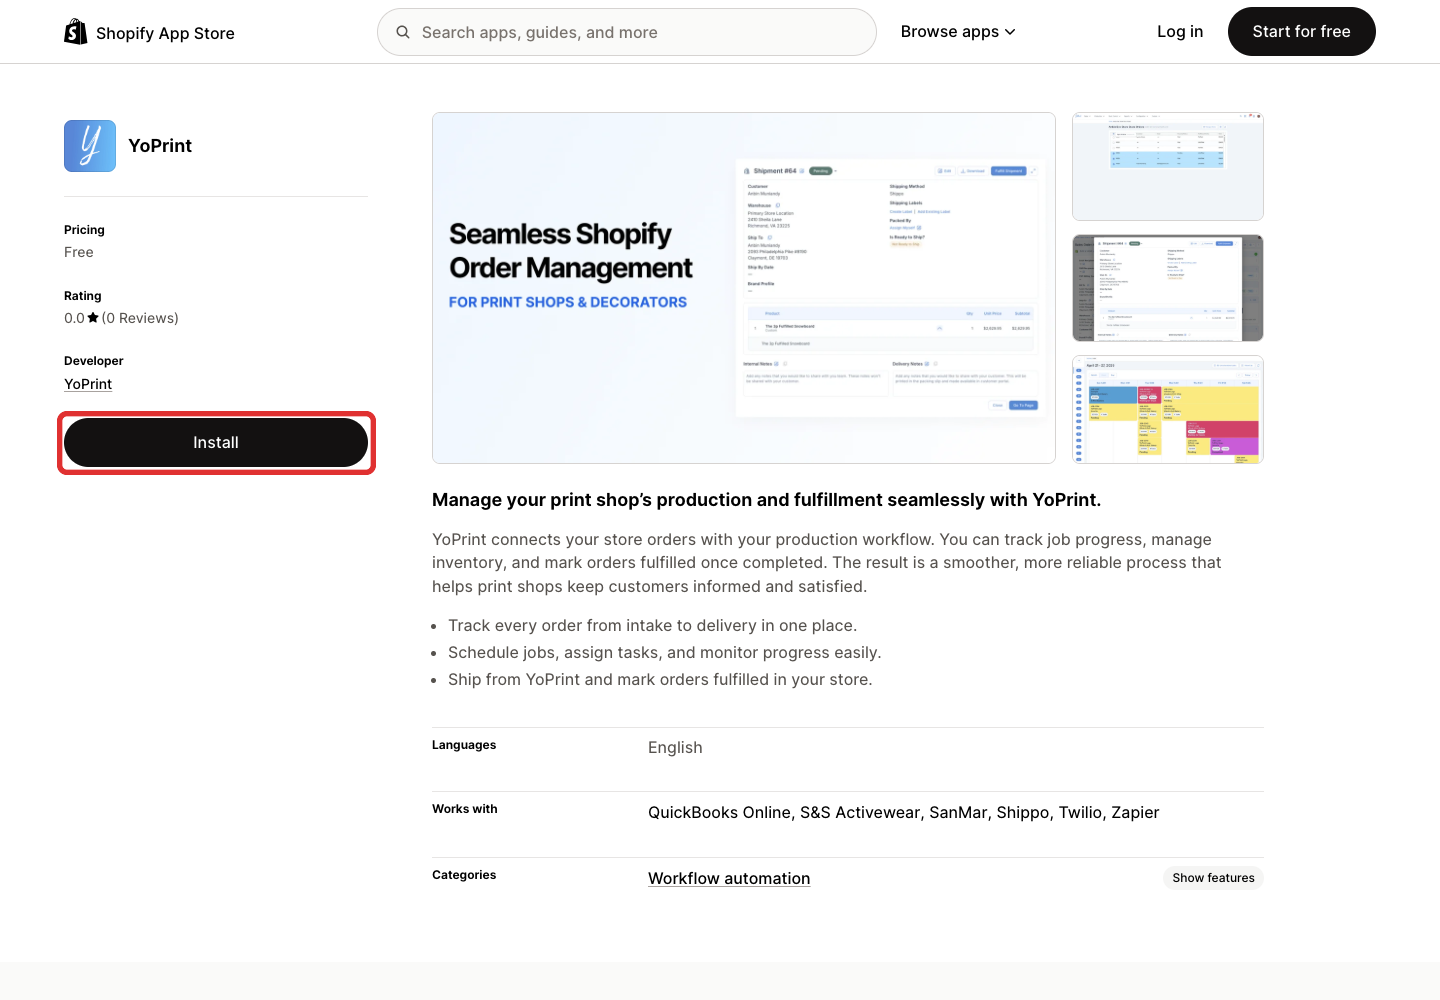The width and height of the screenshot is (1440, 1000).
Task: Click the 'Works with' row label
Action: [x=465, y=809]
